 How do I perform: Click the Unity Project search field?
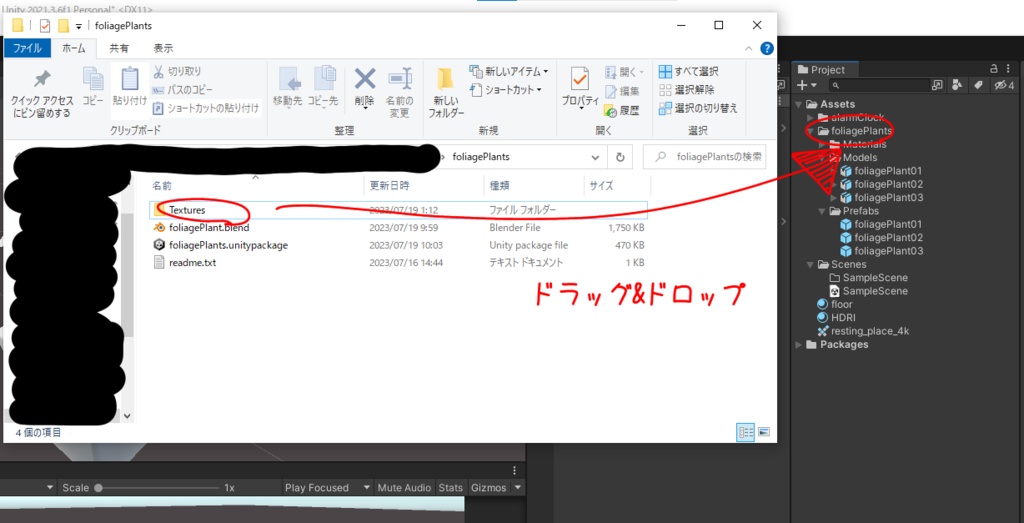tap(879, 85)
